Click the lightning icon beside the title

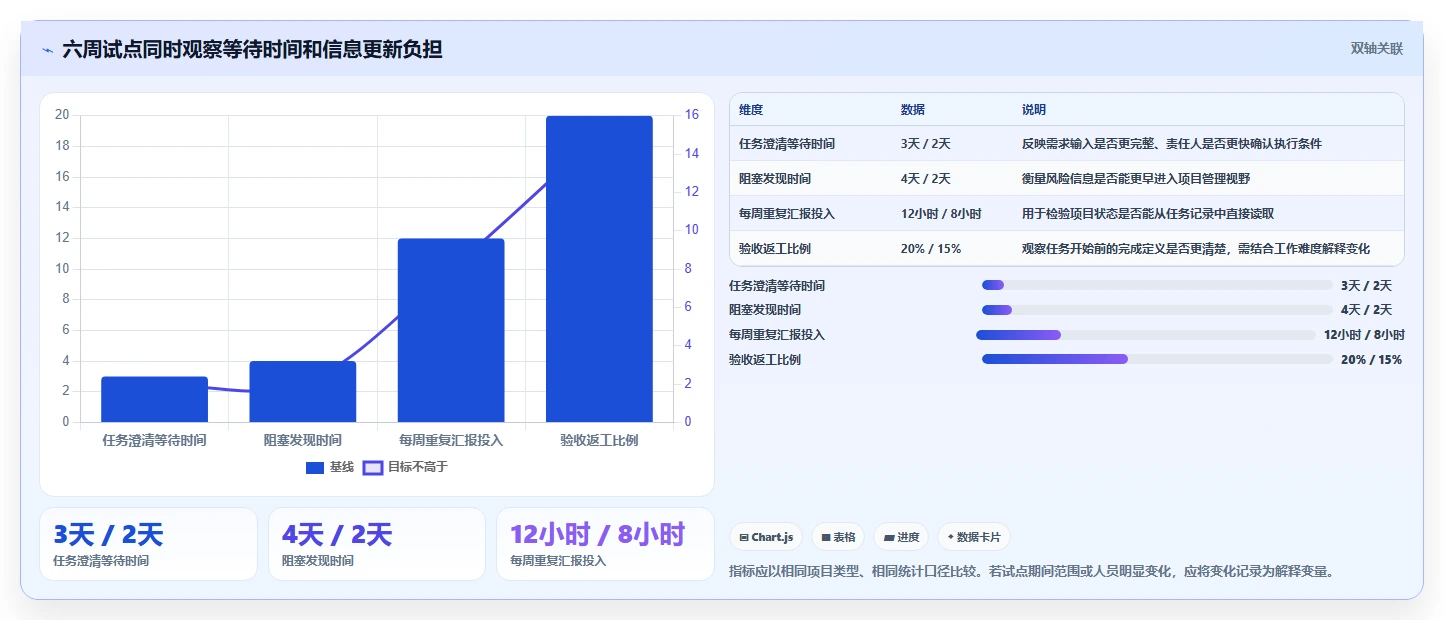[47, 49]
